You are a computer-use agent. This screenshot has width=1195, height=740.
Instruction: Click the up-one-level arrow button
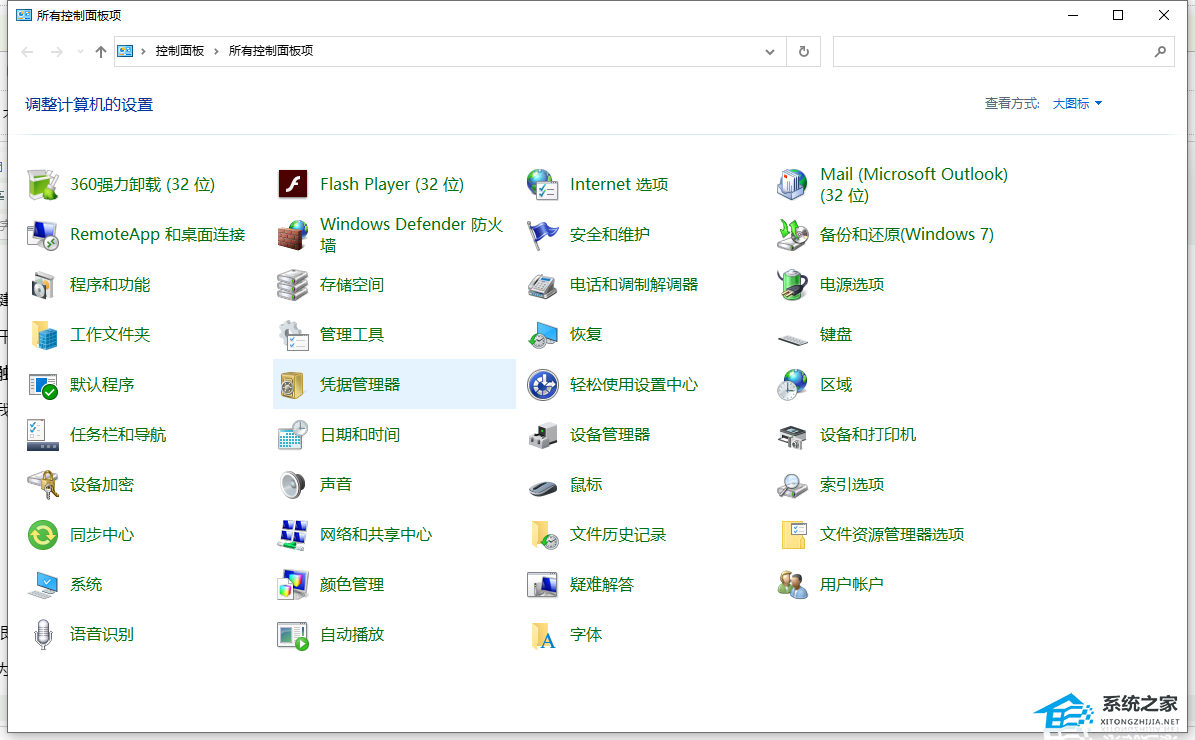coord(101,52)
